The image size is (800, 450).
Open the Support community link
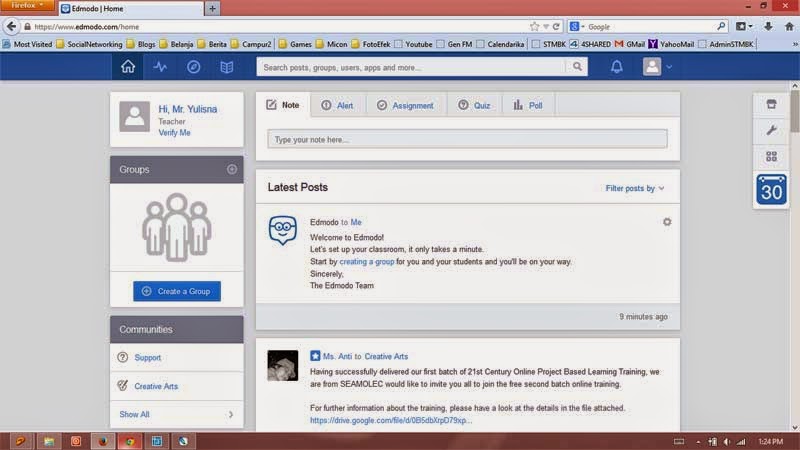pyautogui.click(x=147, y=358)
